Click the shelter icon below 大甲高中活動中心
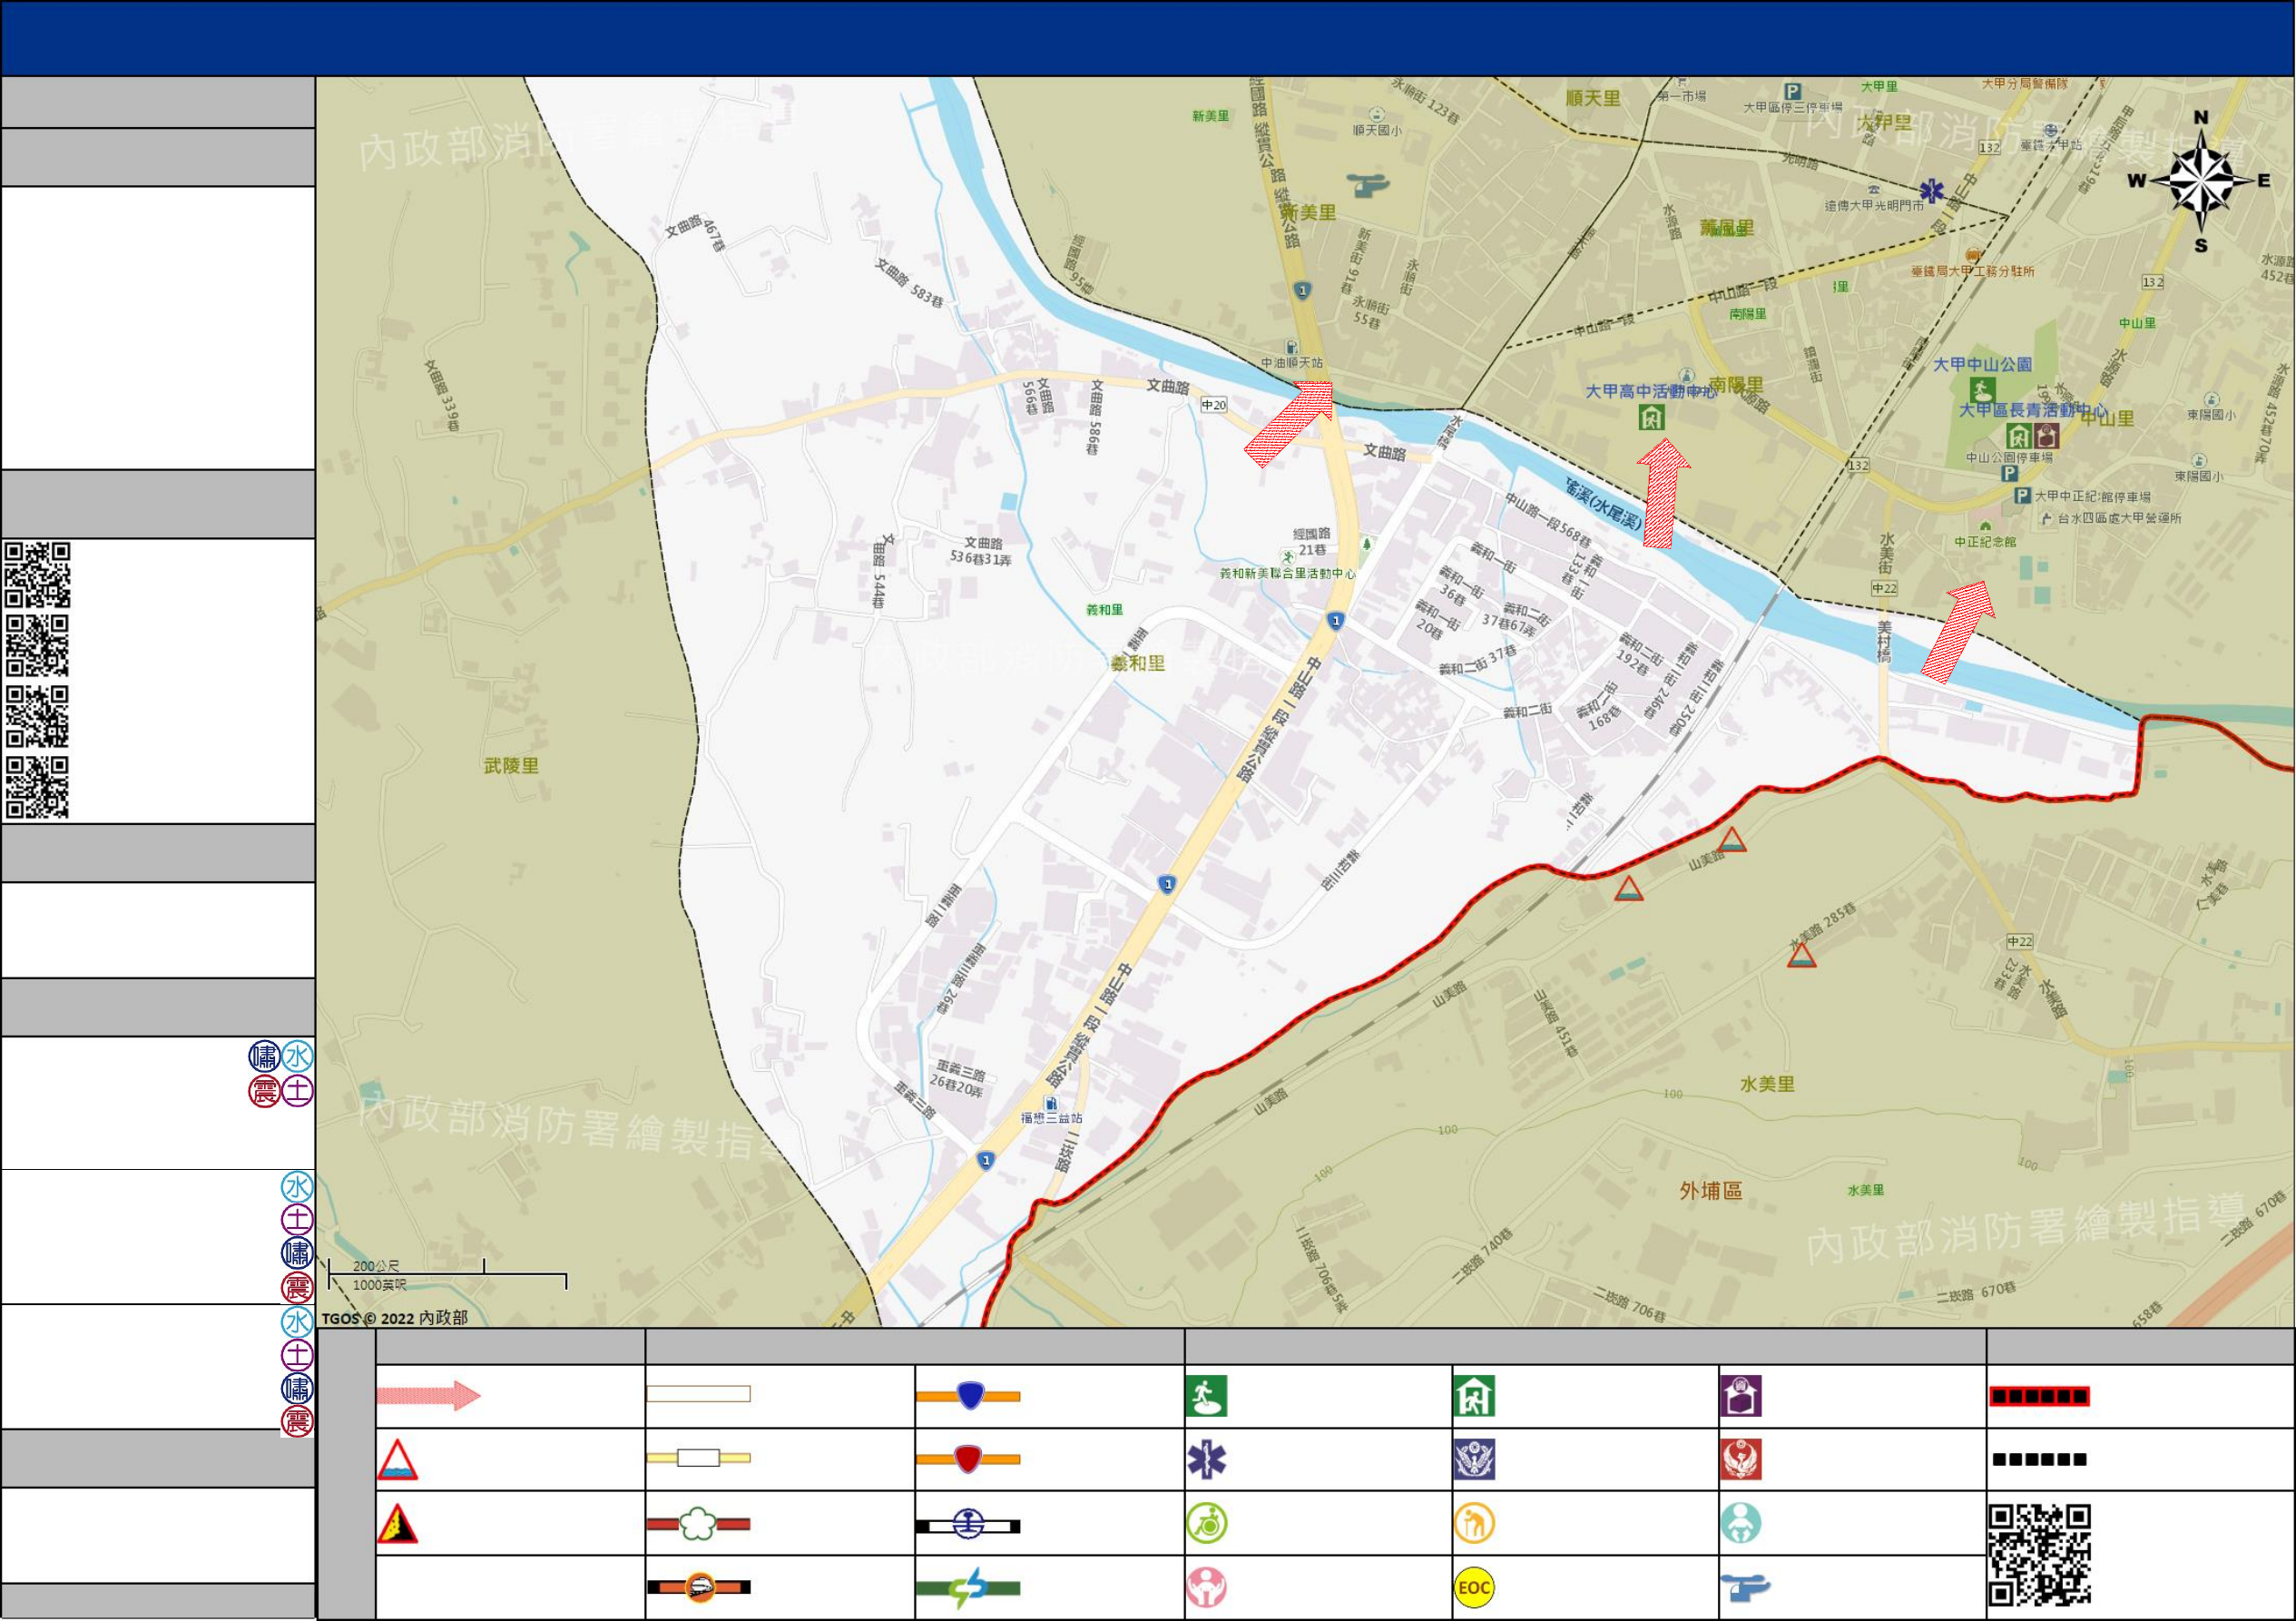 1651,417
